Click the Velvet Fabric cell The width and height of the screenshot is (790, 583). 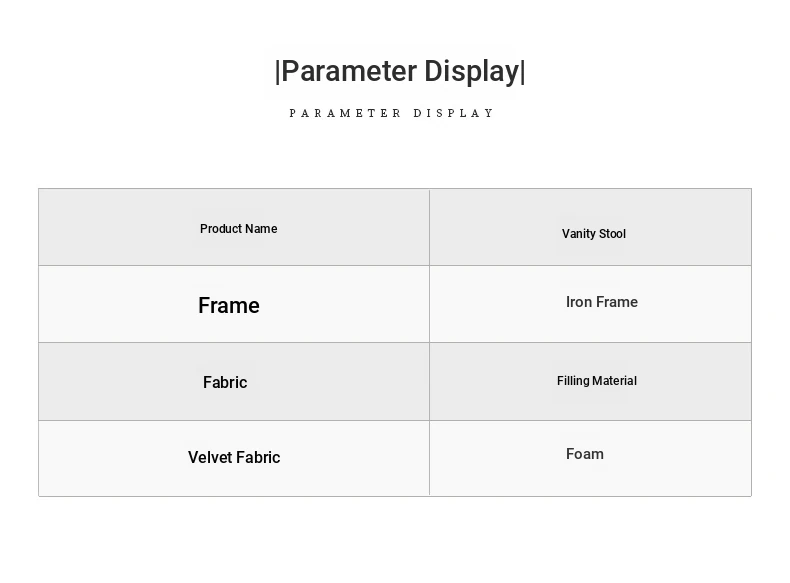click(234, 457)
